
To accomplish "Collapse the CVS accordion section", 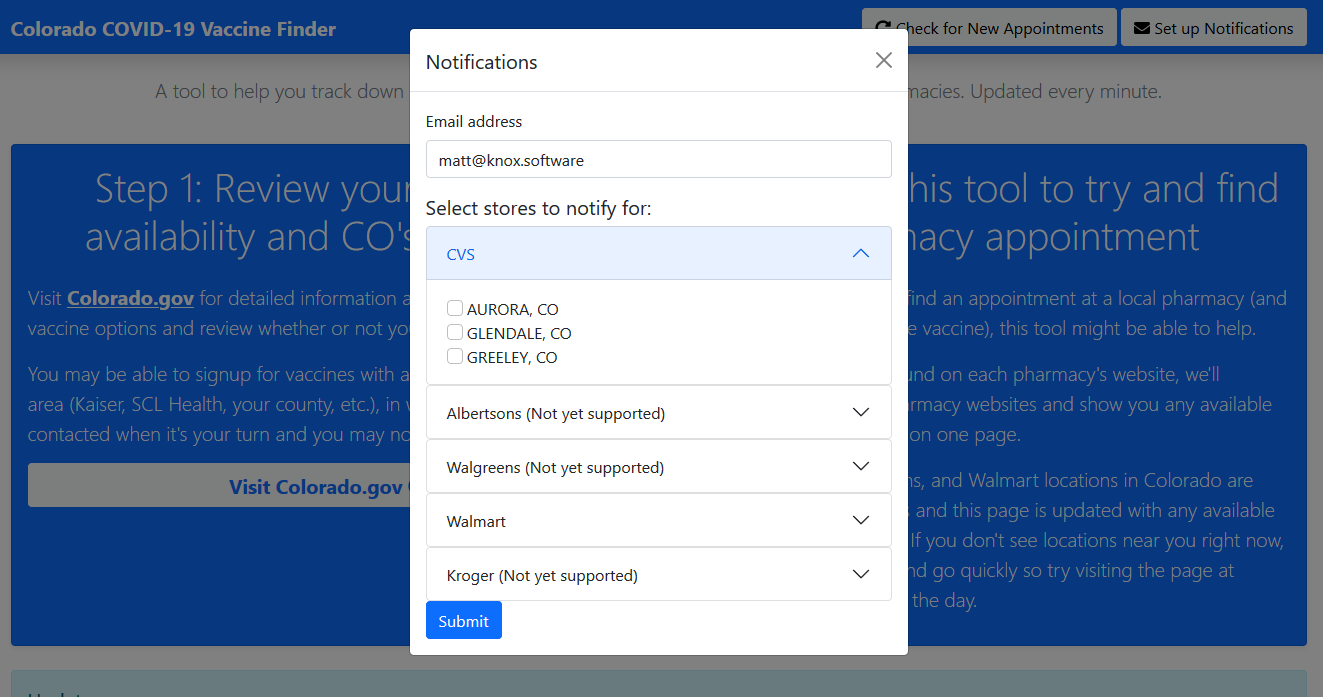I will (x=658, y=254).
